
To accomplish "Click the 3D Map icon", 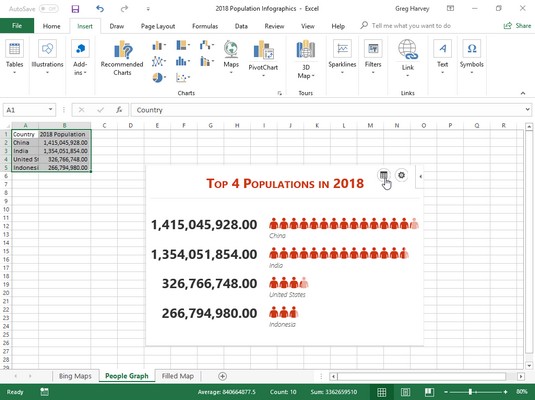I will click(x=305, y=49).
